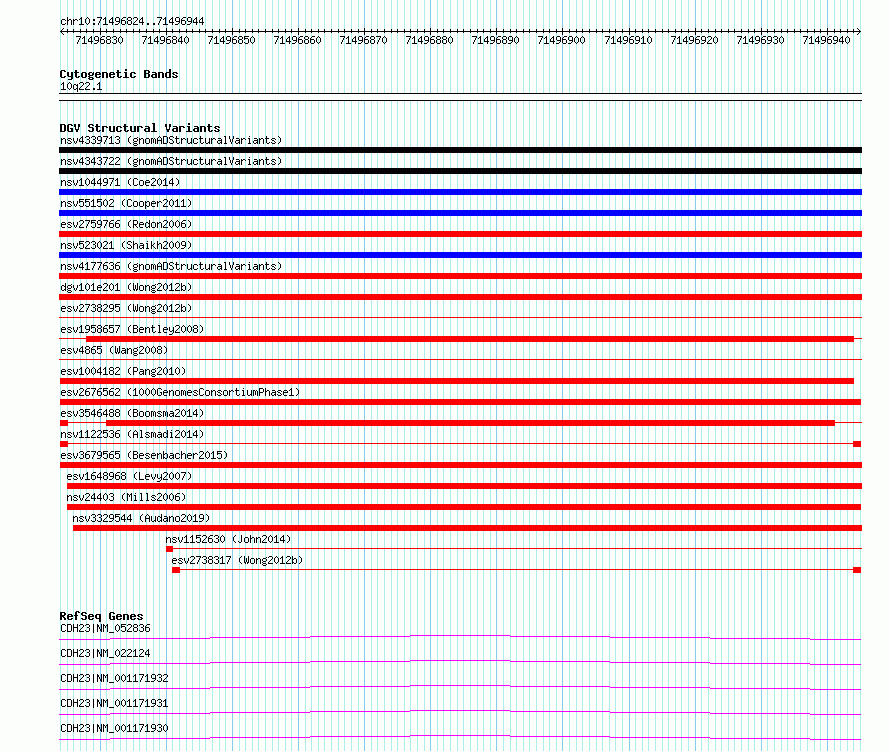Click variant esv2738317 (Wong2012b)
Screen dimensions: 890x751
coord(237,560)
